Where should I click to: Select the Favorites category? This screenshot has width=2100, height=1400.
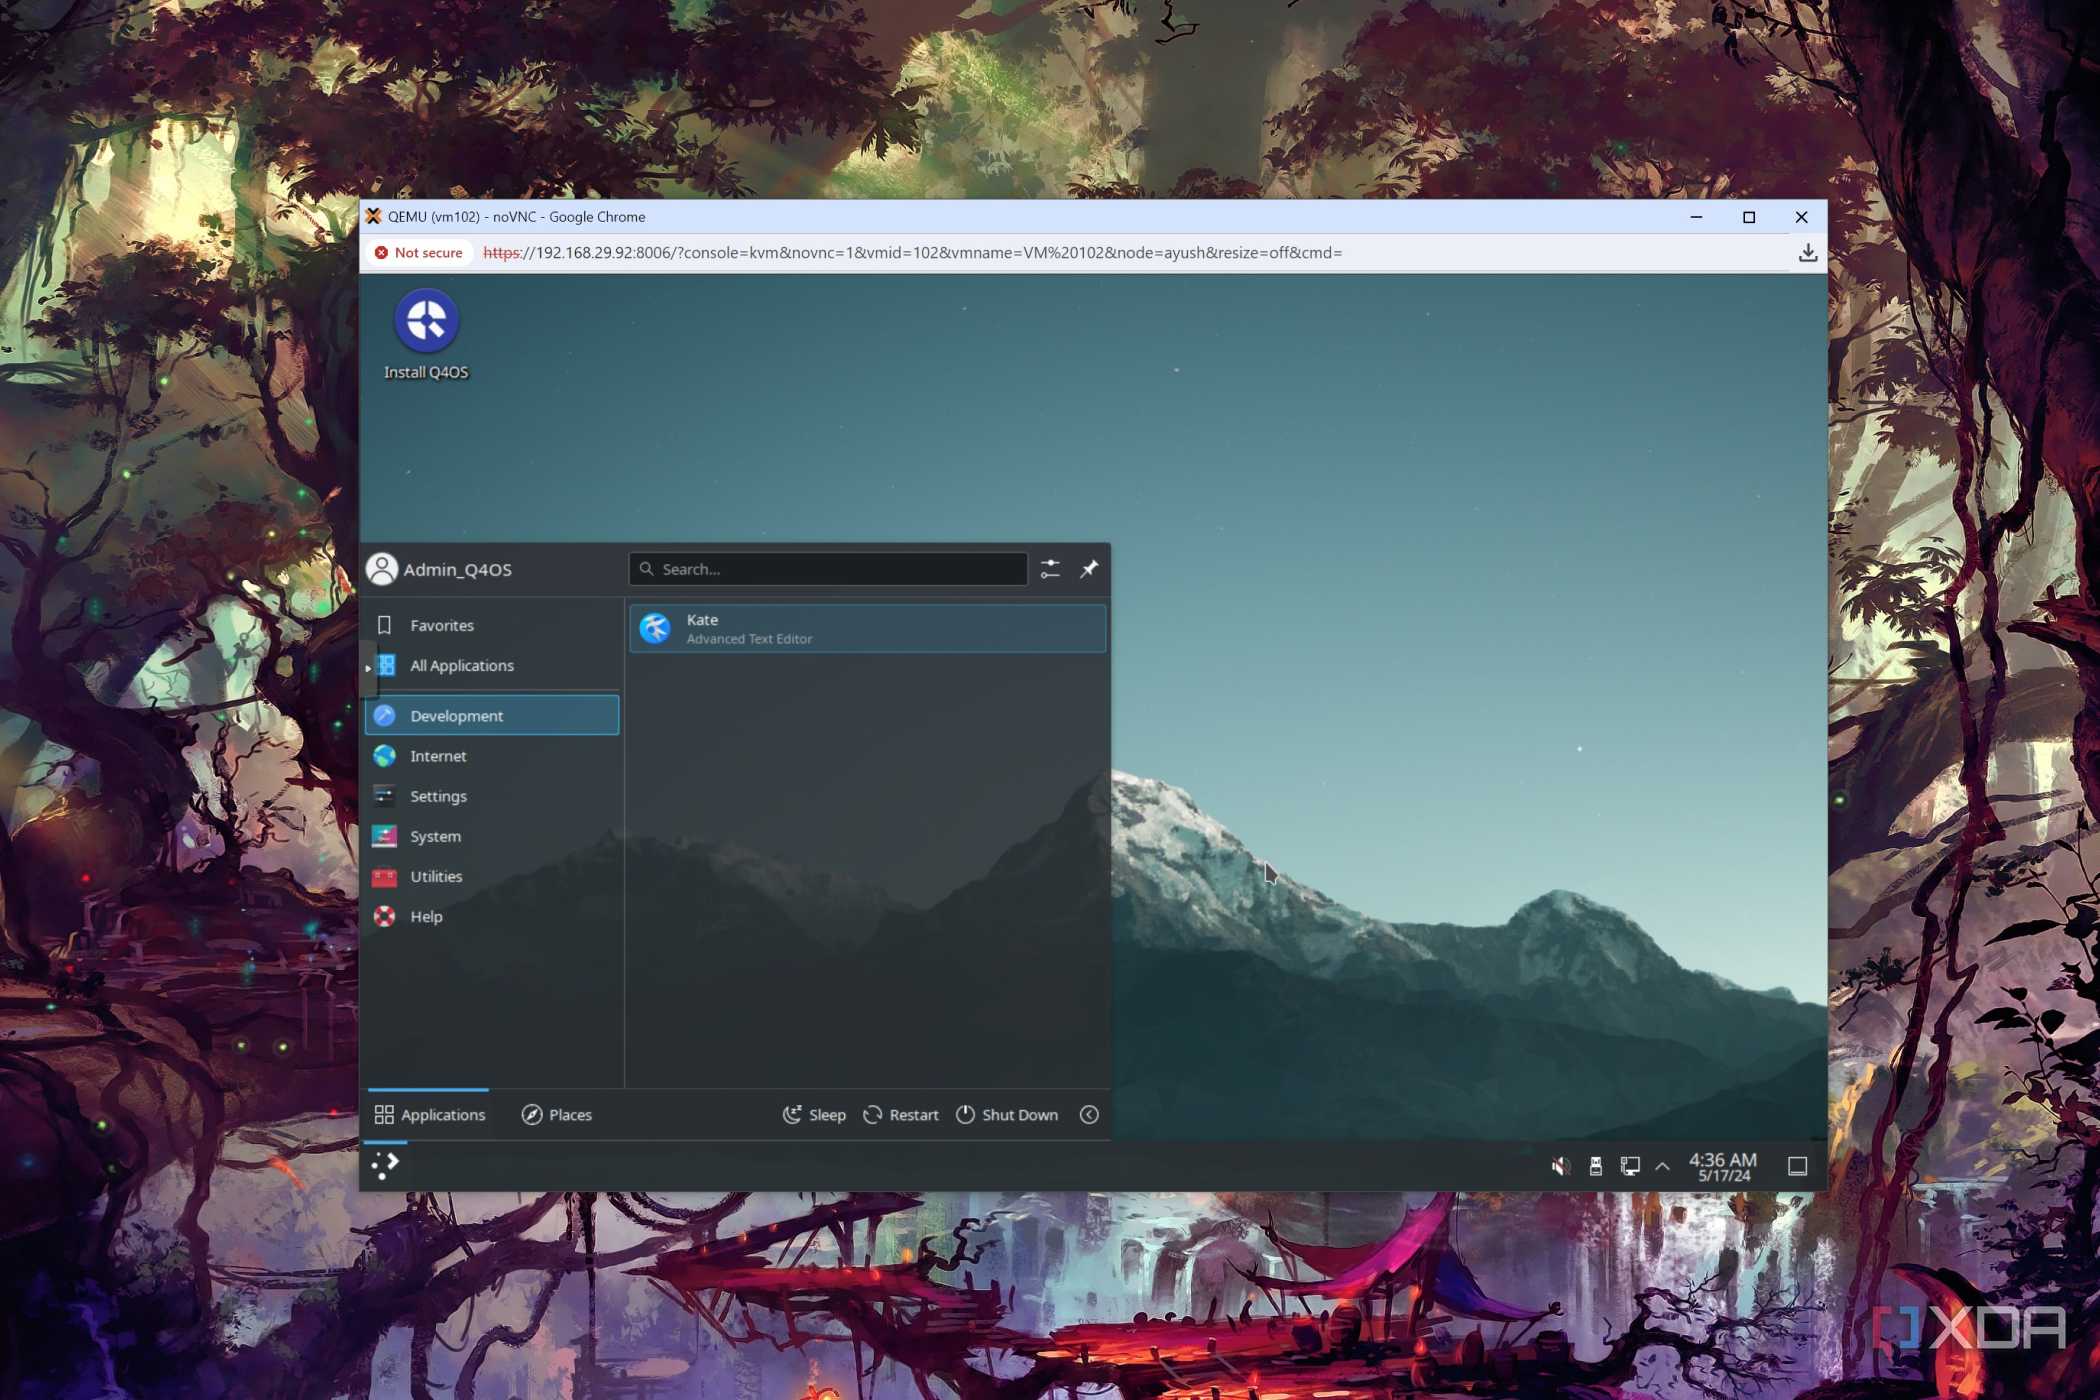(x=492, y=625)
